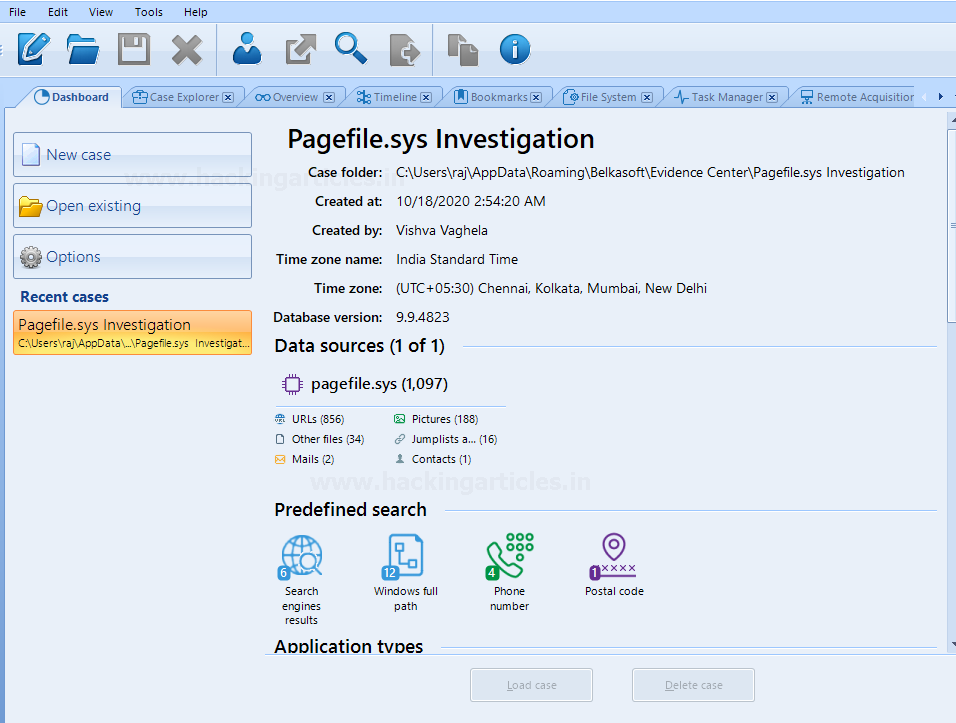Switch to the Remote Acquisition tab
The width and height of the screenshot is (956, 723).
coord(857,97)
